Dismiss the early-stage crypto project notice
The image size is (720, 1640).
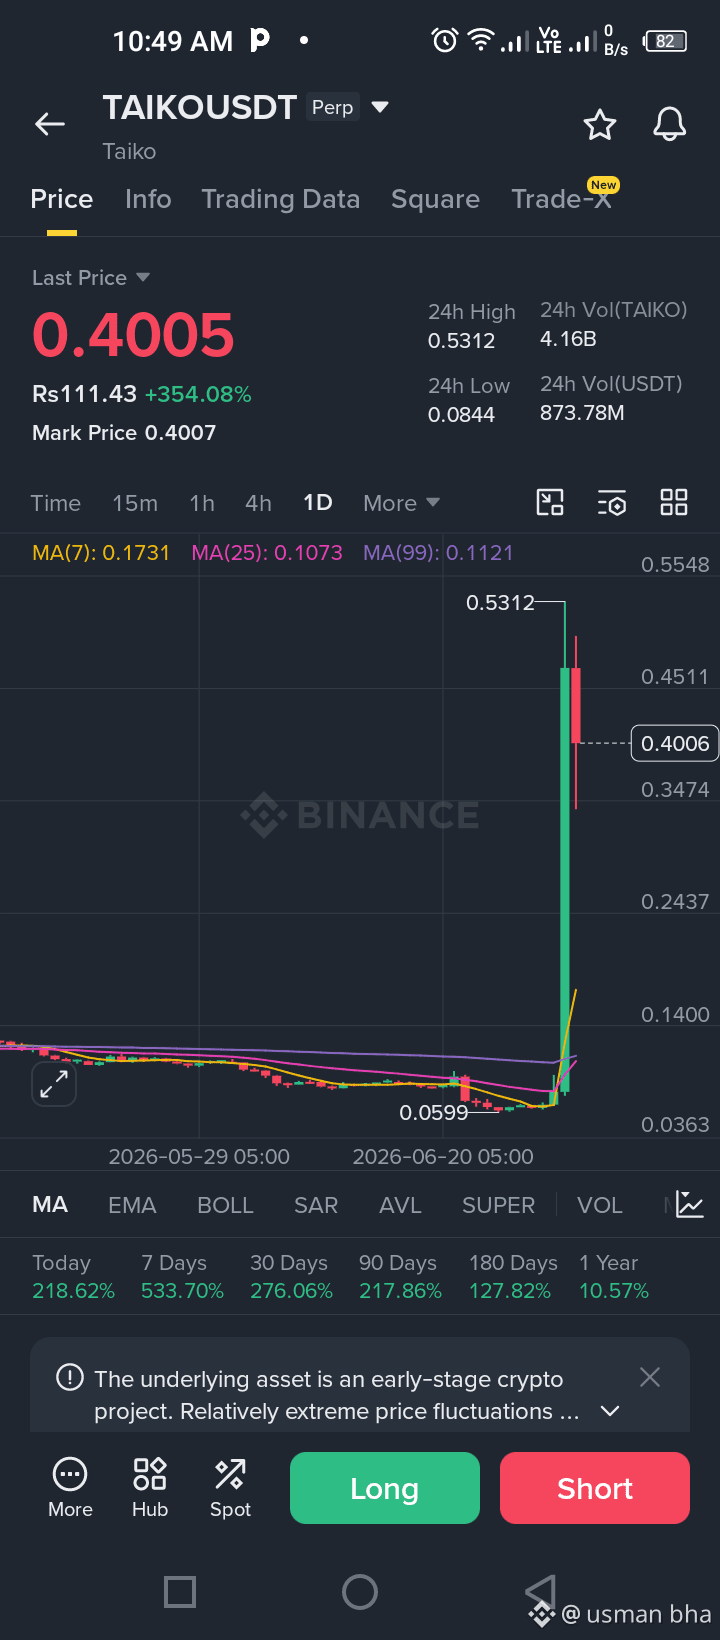(x=650, y=1377)
